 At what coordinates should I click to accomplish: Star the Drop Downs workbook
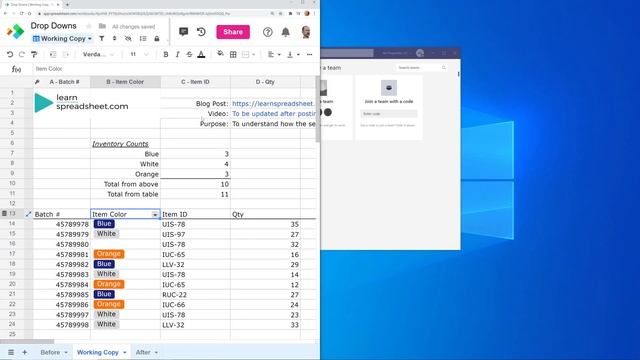(x=89, y=26)
